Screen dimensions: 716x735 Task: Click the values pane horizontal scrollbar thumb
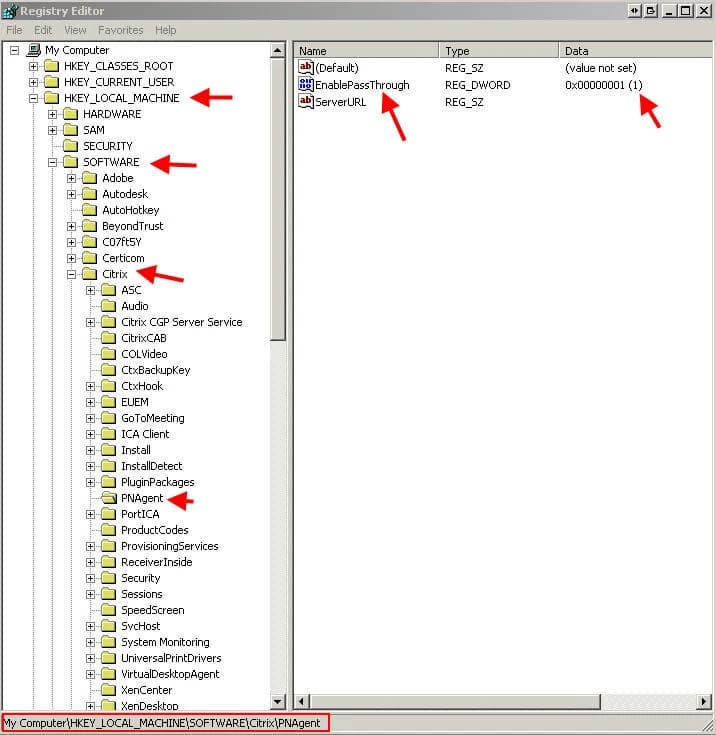pos(454,702)
